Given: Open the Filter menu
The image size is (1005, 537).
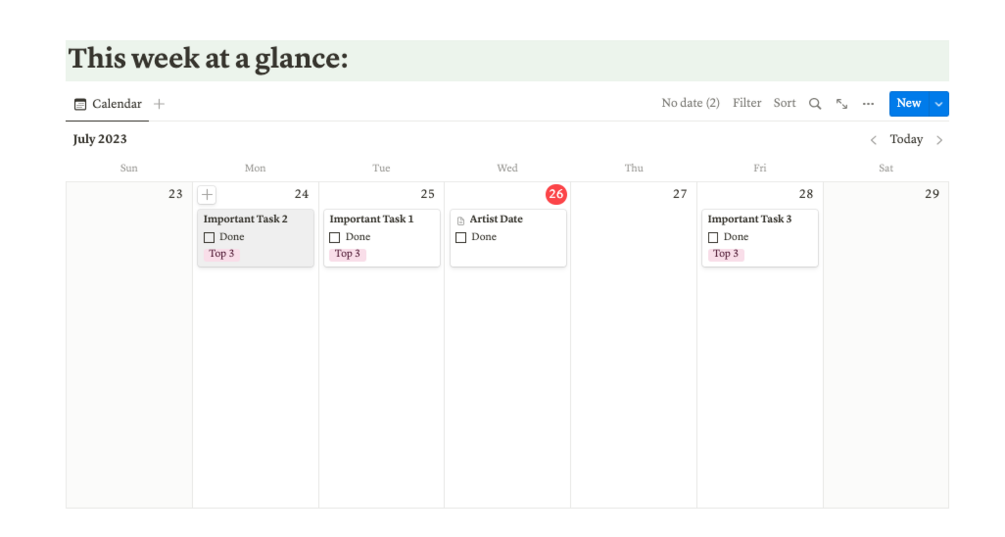Looking at the screenshot, I should 746,103.
